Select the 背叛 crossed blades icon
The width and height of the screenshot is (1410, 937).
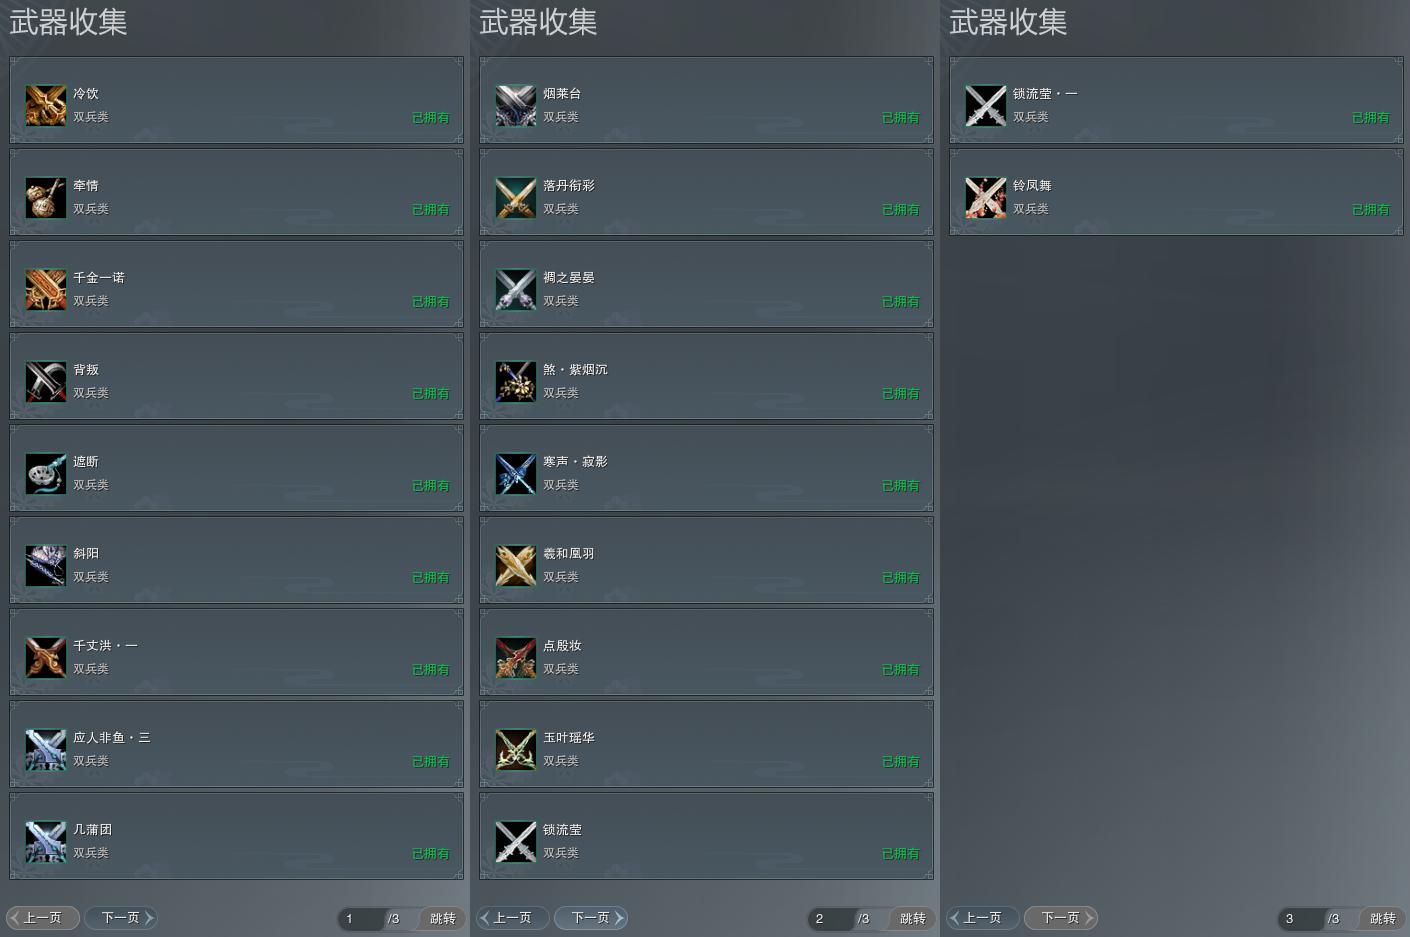click(x=46, y=381)
